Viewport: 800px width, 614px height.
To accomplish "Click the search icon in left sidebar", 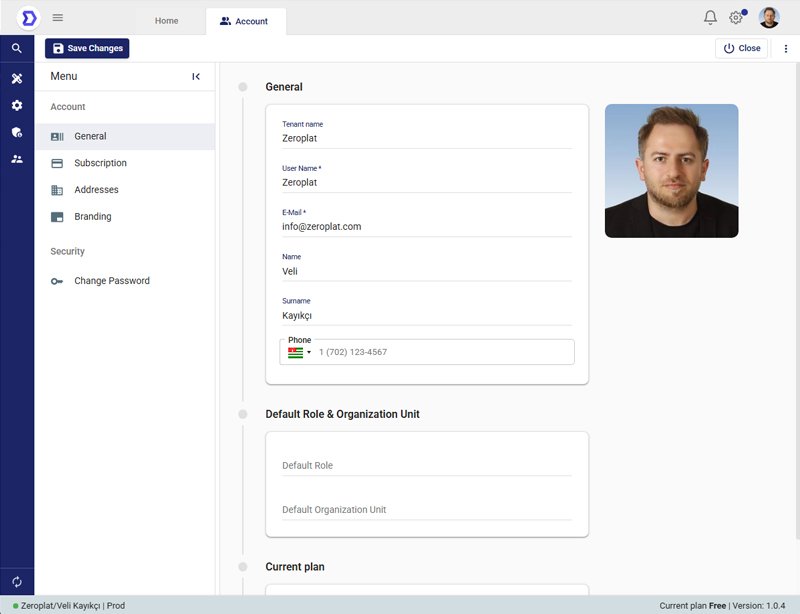I will point(17,48).
